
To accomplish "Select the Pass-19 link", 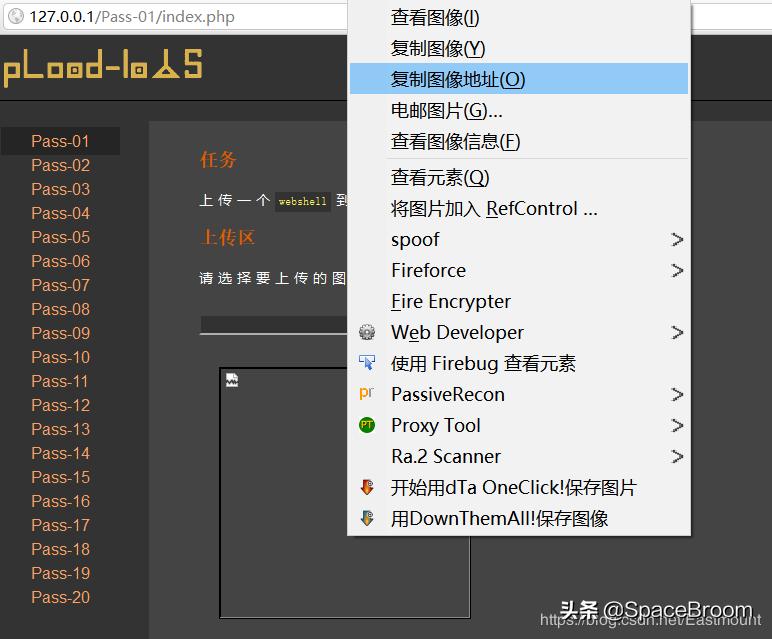I will pyautogui.click(x=60, y=573).
